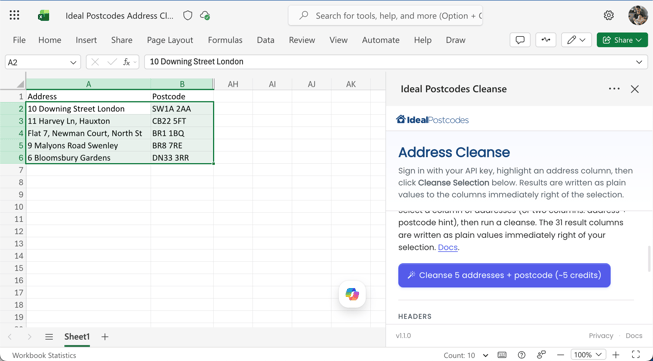Click Cleanse 5 addresses + postcode button
Image resolution: width=653 pixels, height=361 pixels.
click(504, 275)
